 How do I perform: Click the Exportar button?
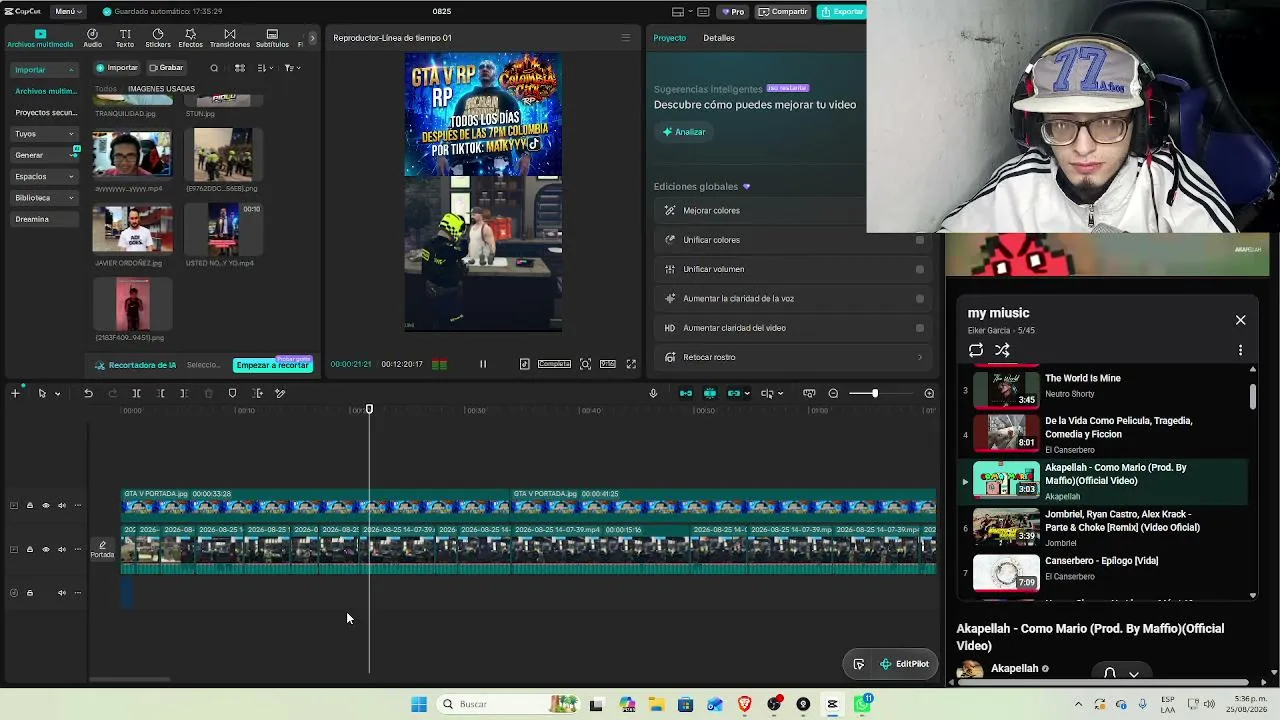pyautogui.click(x=842, y=11)
